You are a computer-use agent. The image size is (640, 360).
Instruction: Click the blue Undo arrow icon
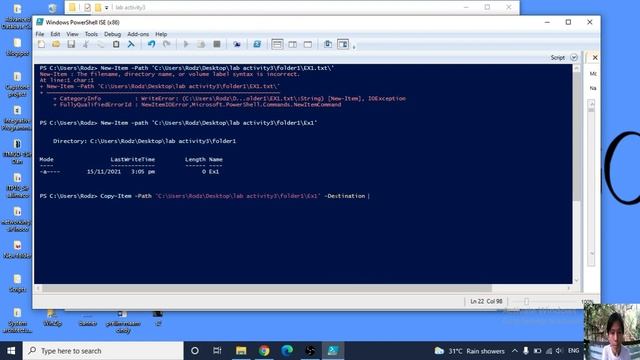coord(151,44)
